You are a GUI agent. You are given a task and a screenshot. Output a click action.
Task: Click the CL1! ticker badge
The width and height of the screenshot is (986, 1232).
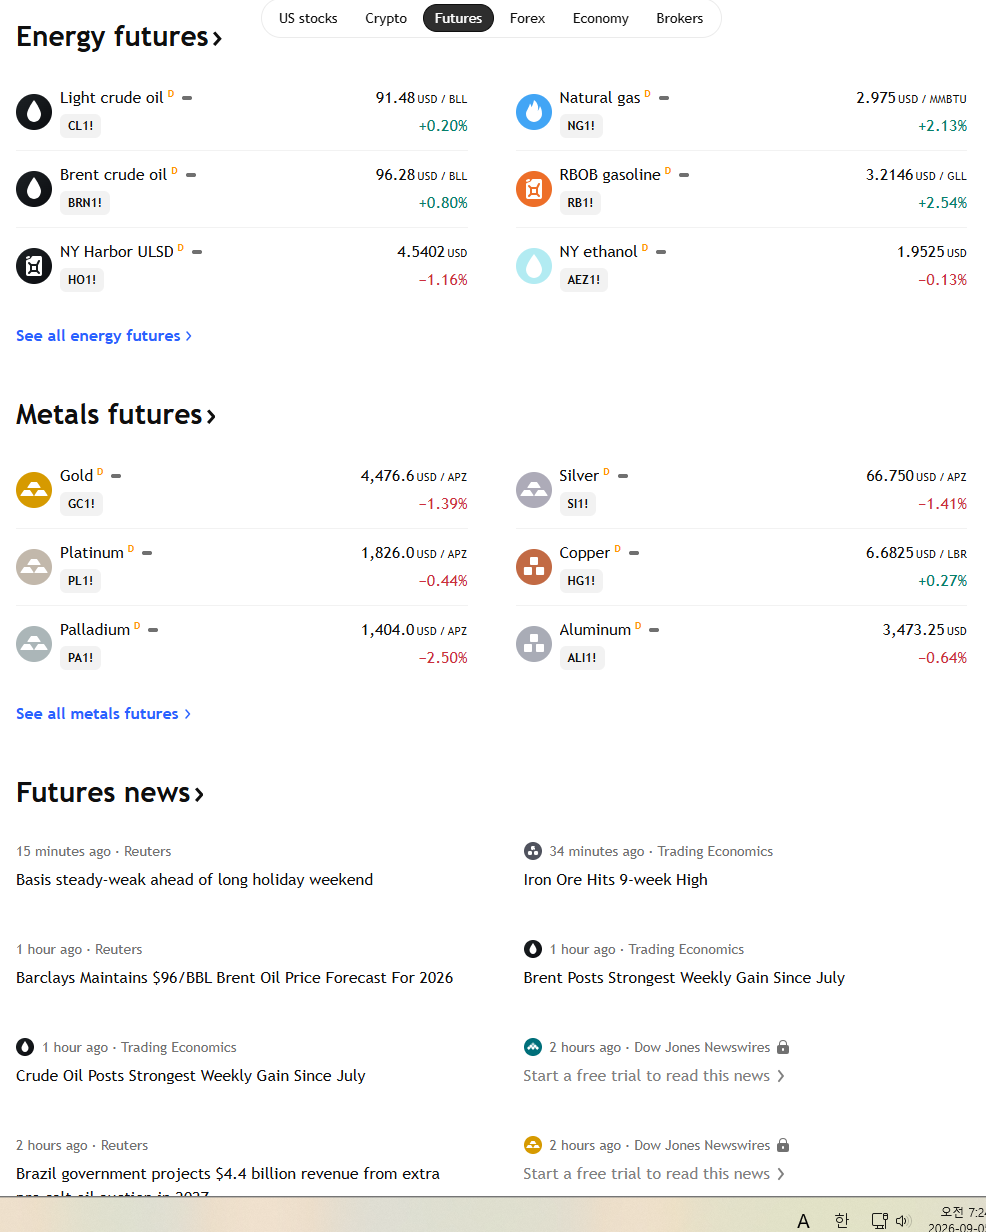pyautogui.click(x=80, y=126)
